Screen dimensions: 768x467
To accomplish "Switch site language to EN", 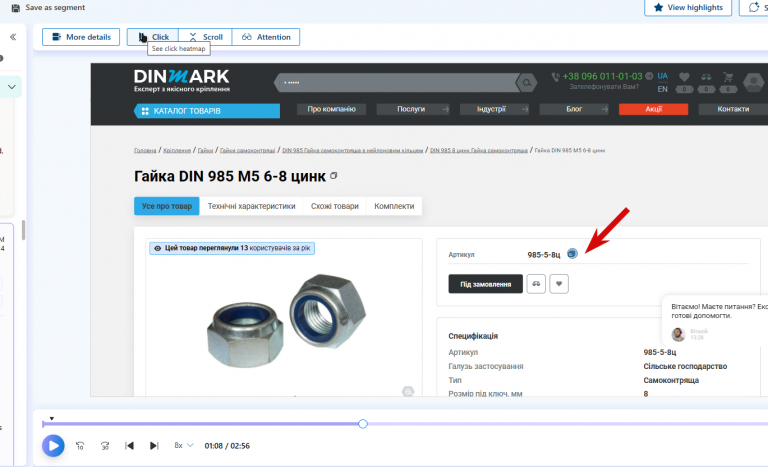I will click(662, 89).
